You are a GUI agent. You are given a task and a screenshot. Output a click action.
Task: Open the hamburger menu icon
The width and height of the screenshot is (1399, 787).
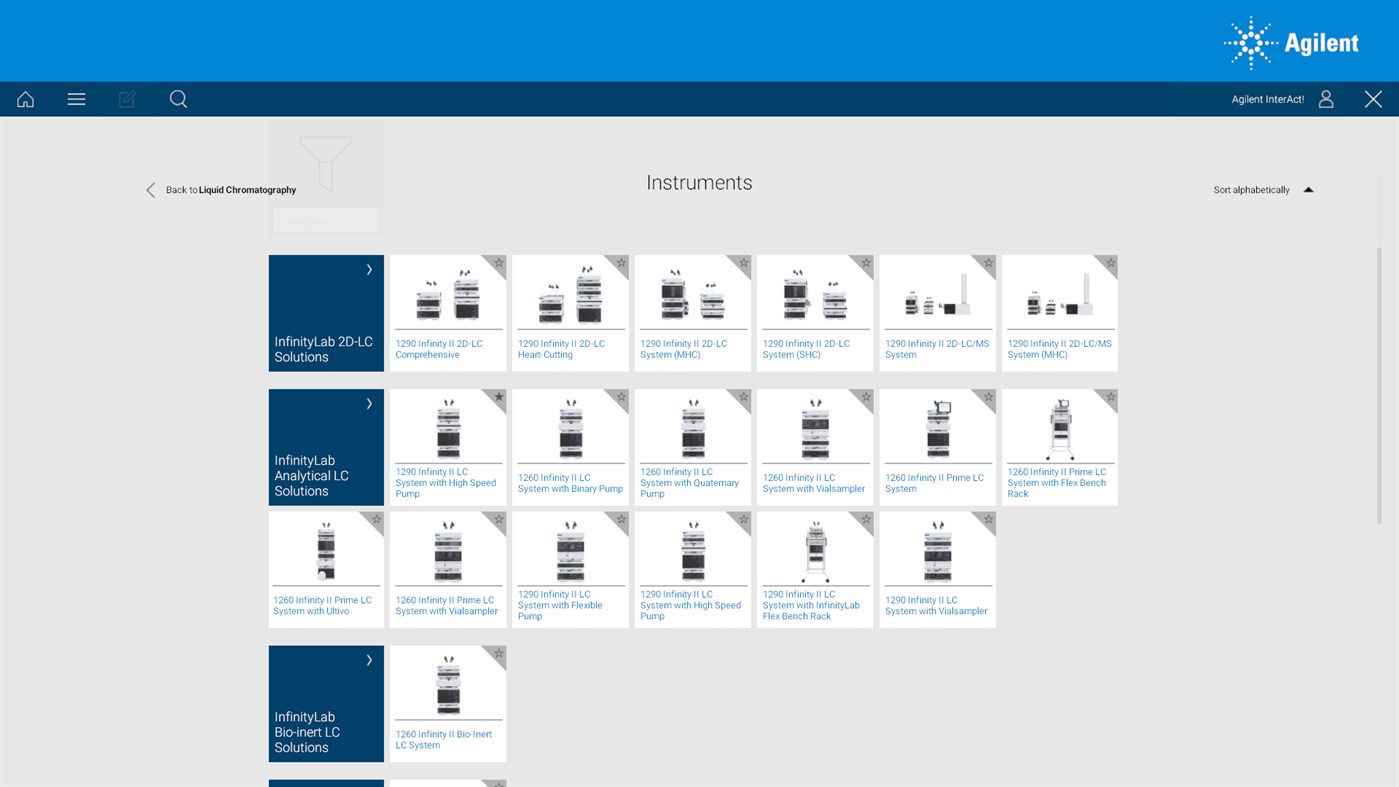(x=76, y=99)
